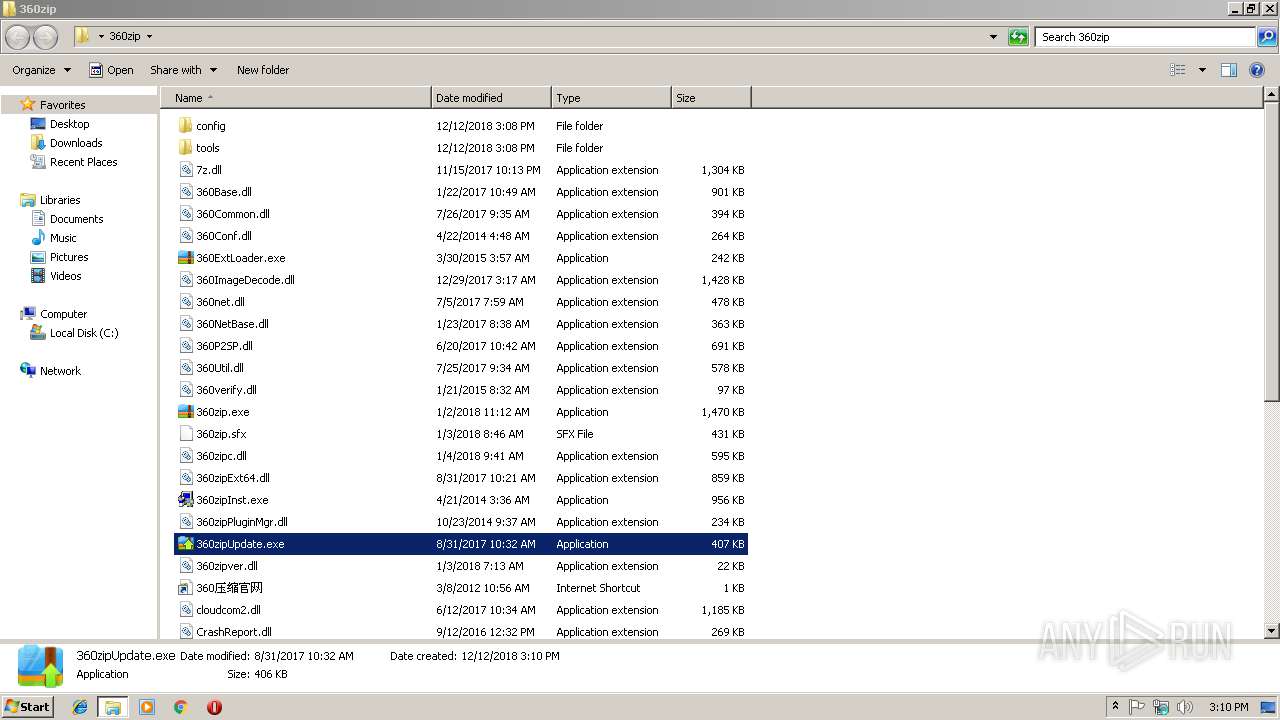Click the Back navigation arrow
The image size is (1280, 720).
(x=17, y=37)
